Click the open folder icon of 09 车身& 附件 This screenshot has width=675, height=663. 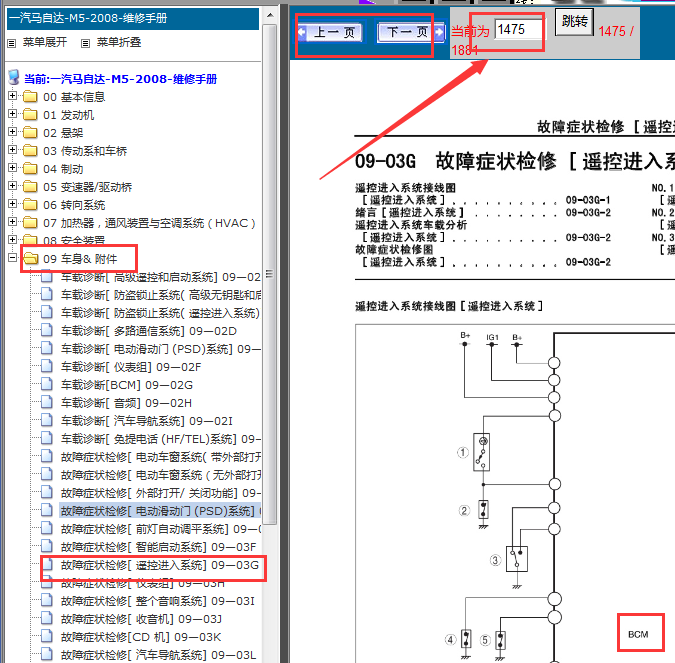(31, 258)
